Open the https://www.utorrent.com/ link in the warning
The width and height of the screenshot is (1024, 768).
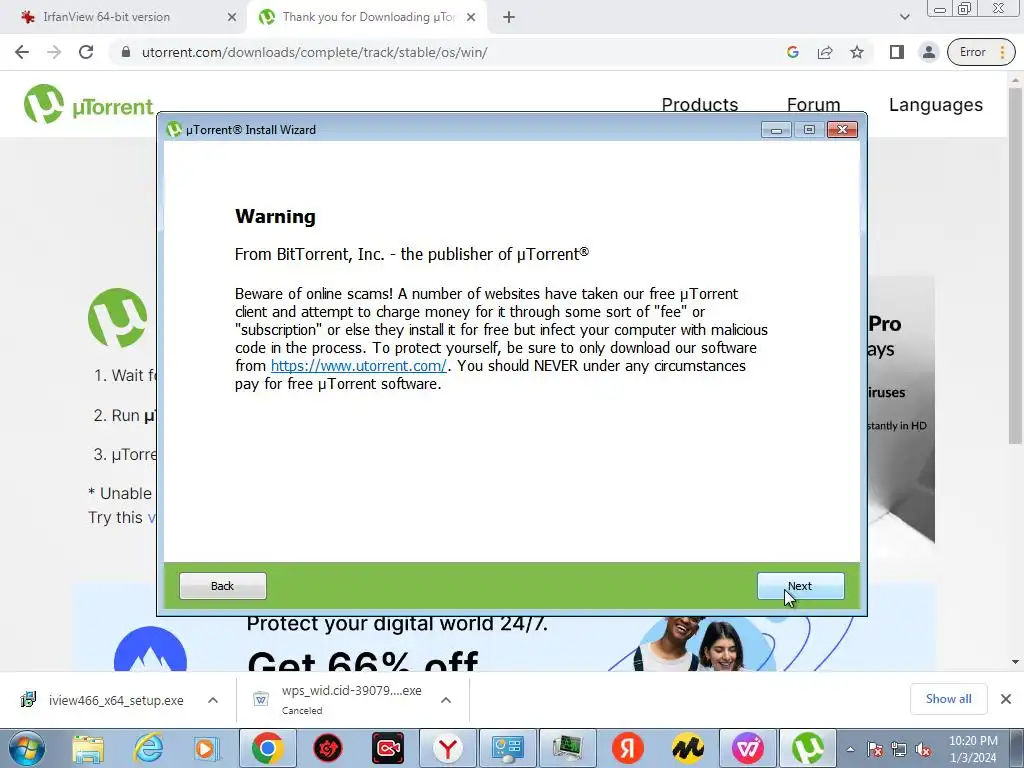point(359,366)
